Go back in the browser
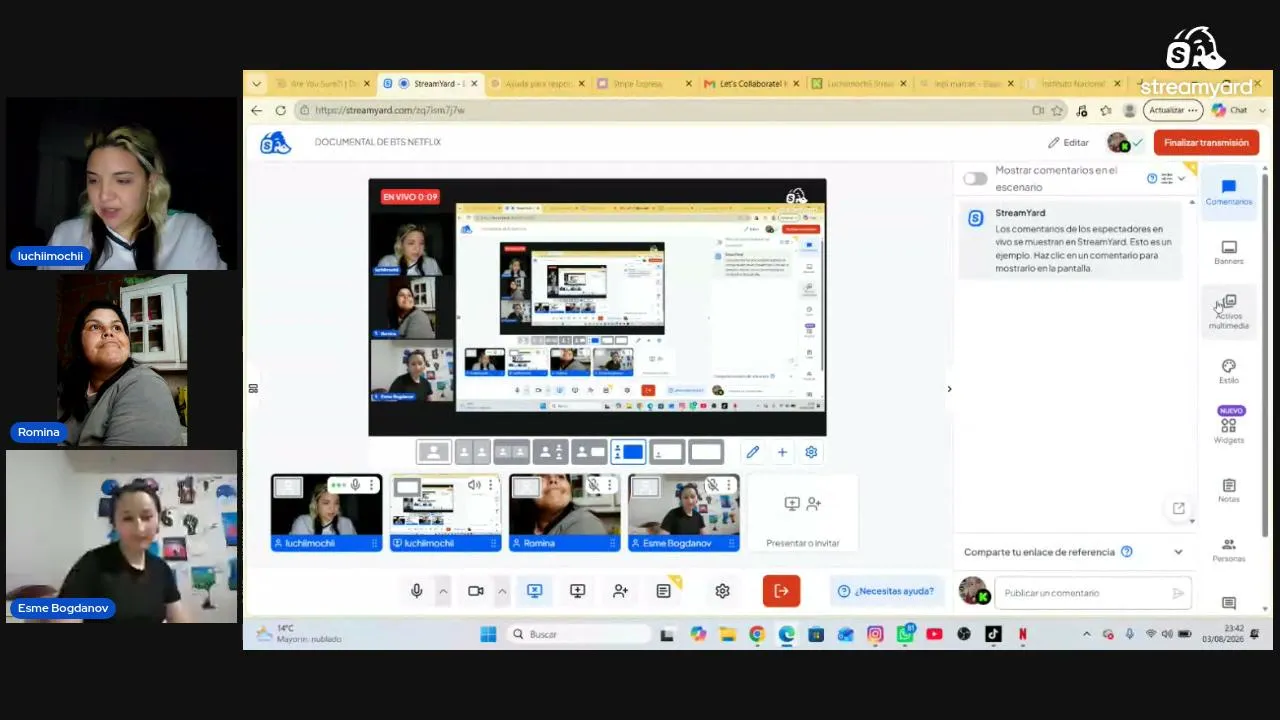This screenshot has width=1280, height=720. tap(257, 110)
